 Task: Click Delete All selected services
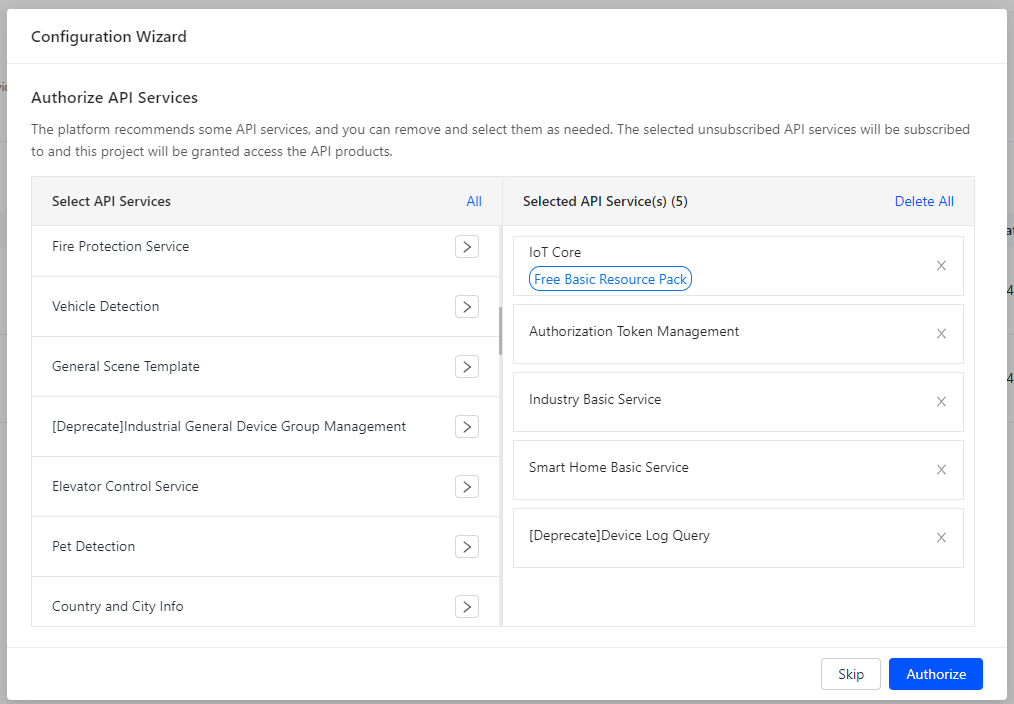click(x=924, y=202)
